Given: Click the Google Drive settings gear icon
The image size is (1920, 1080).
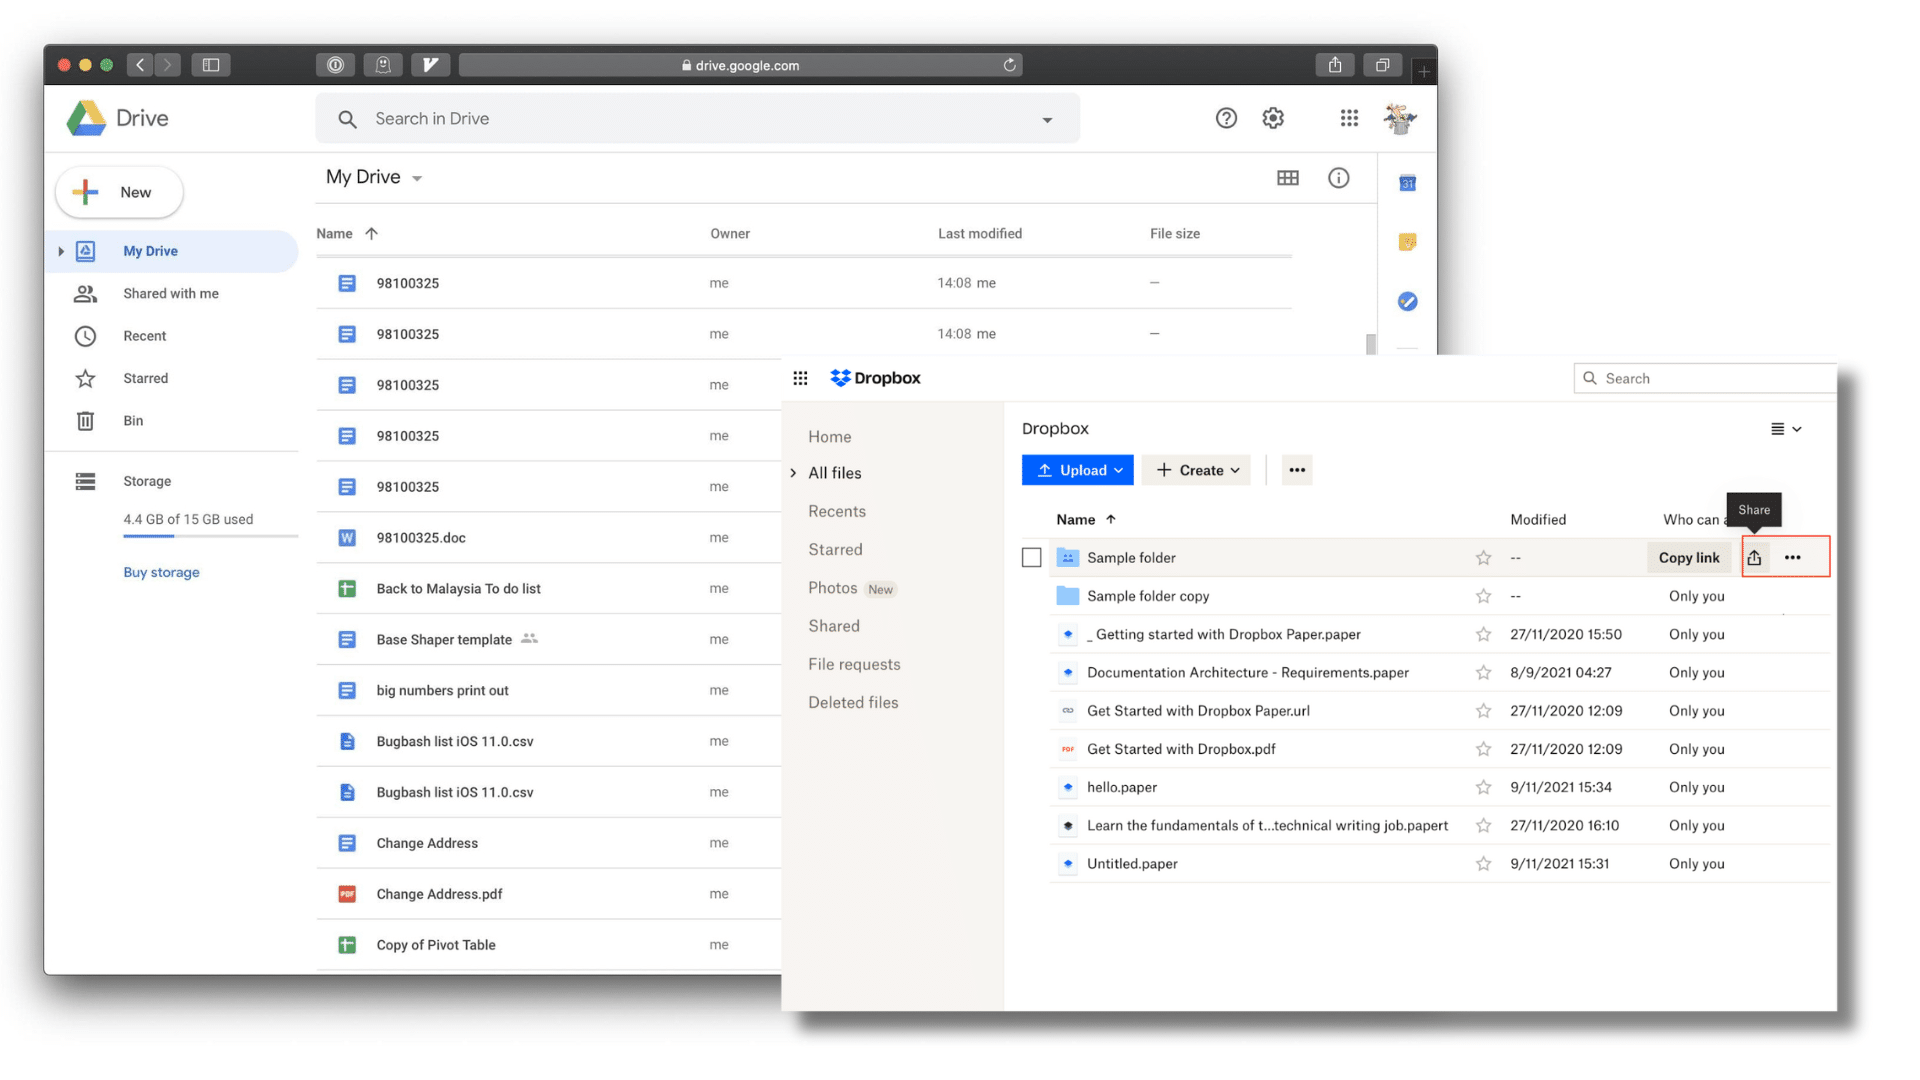Looking at the screenshot, I should pos(1273,119).
